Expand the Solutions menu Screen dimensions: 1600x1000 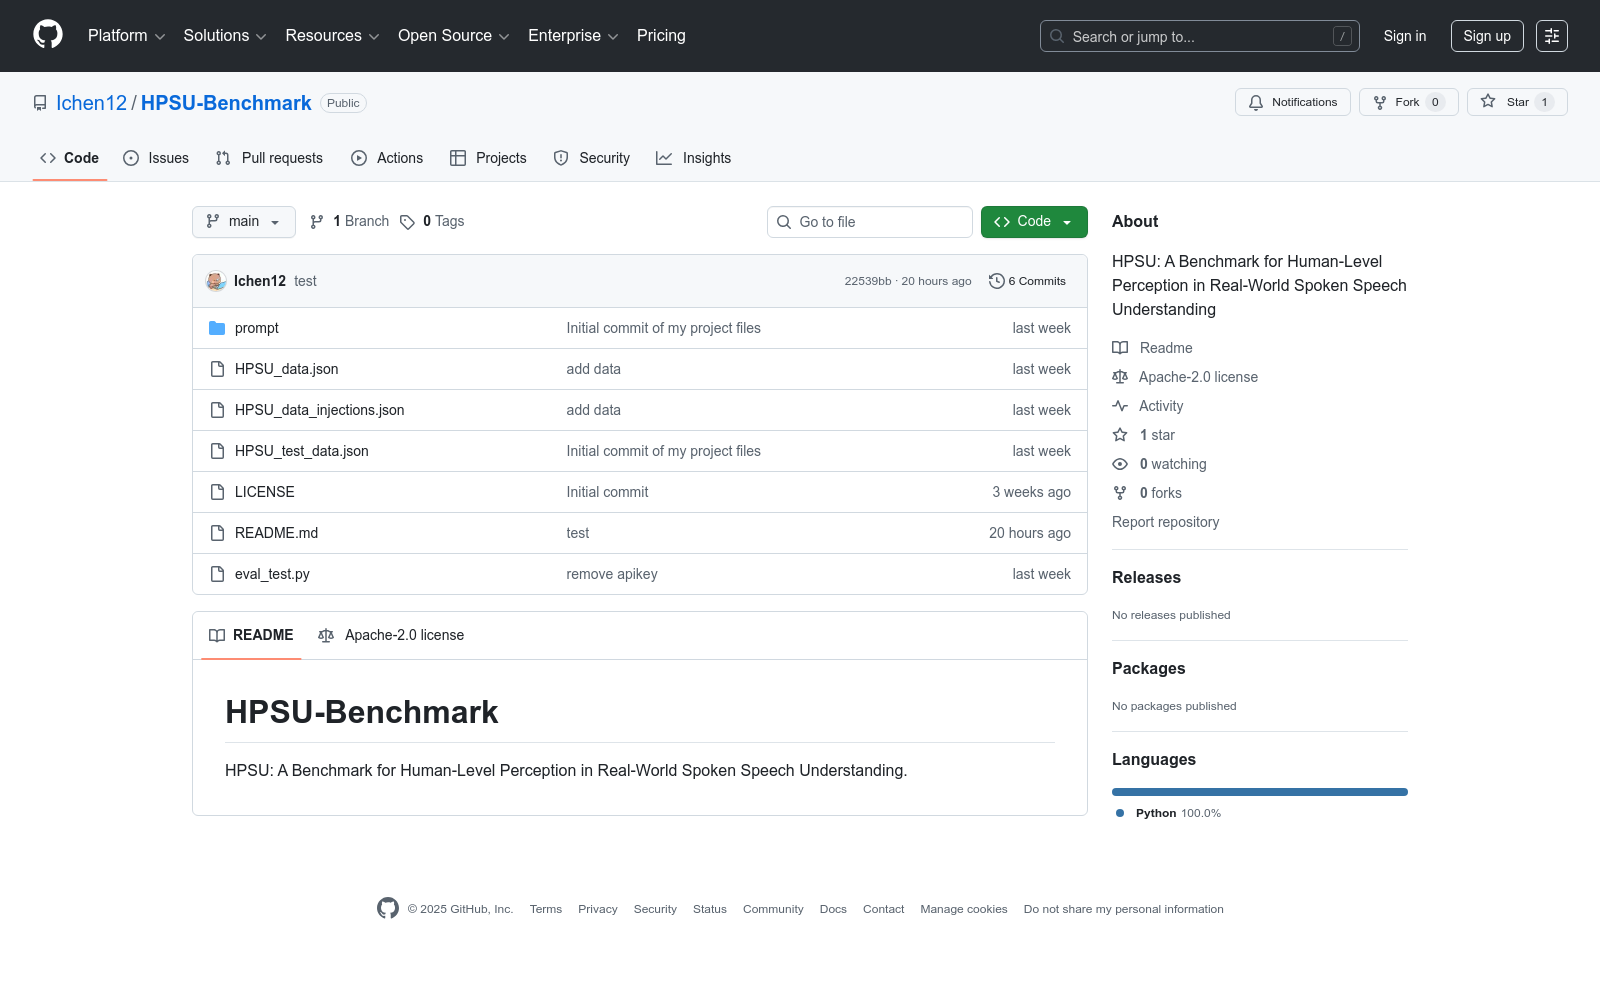click(225, 36)
